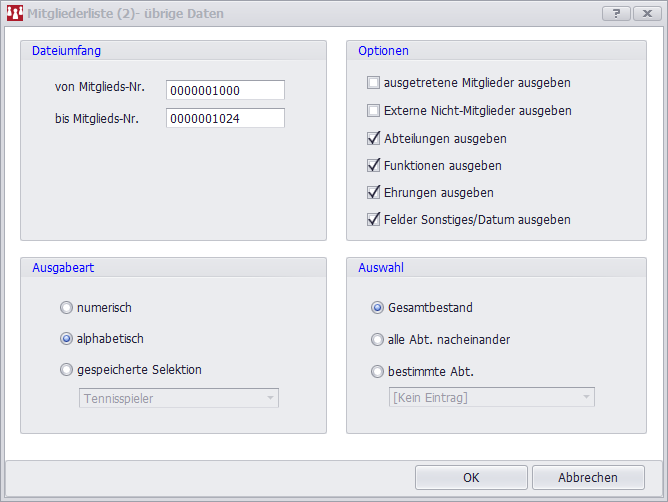
Task: Open the Tennisspieler selection dropdown
Action: (178, 398)
